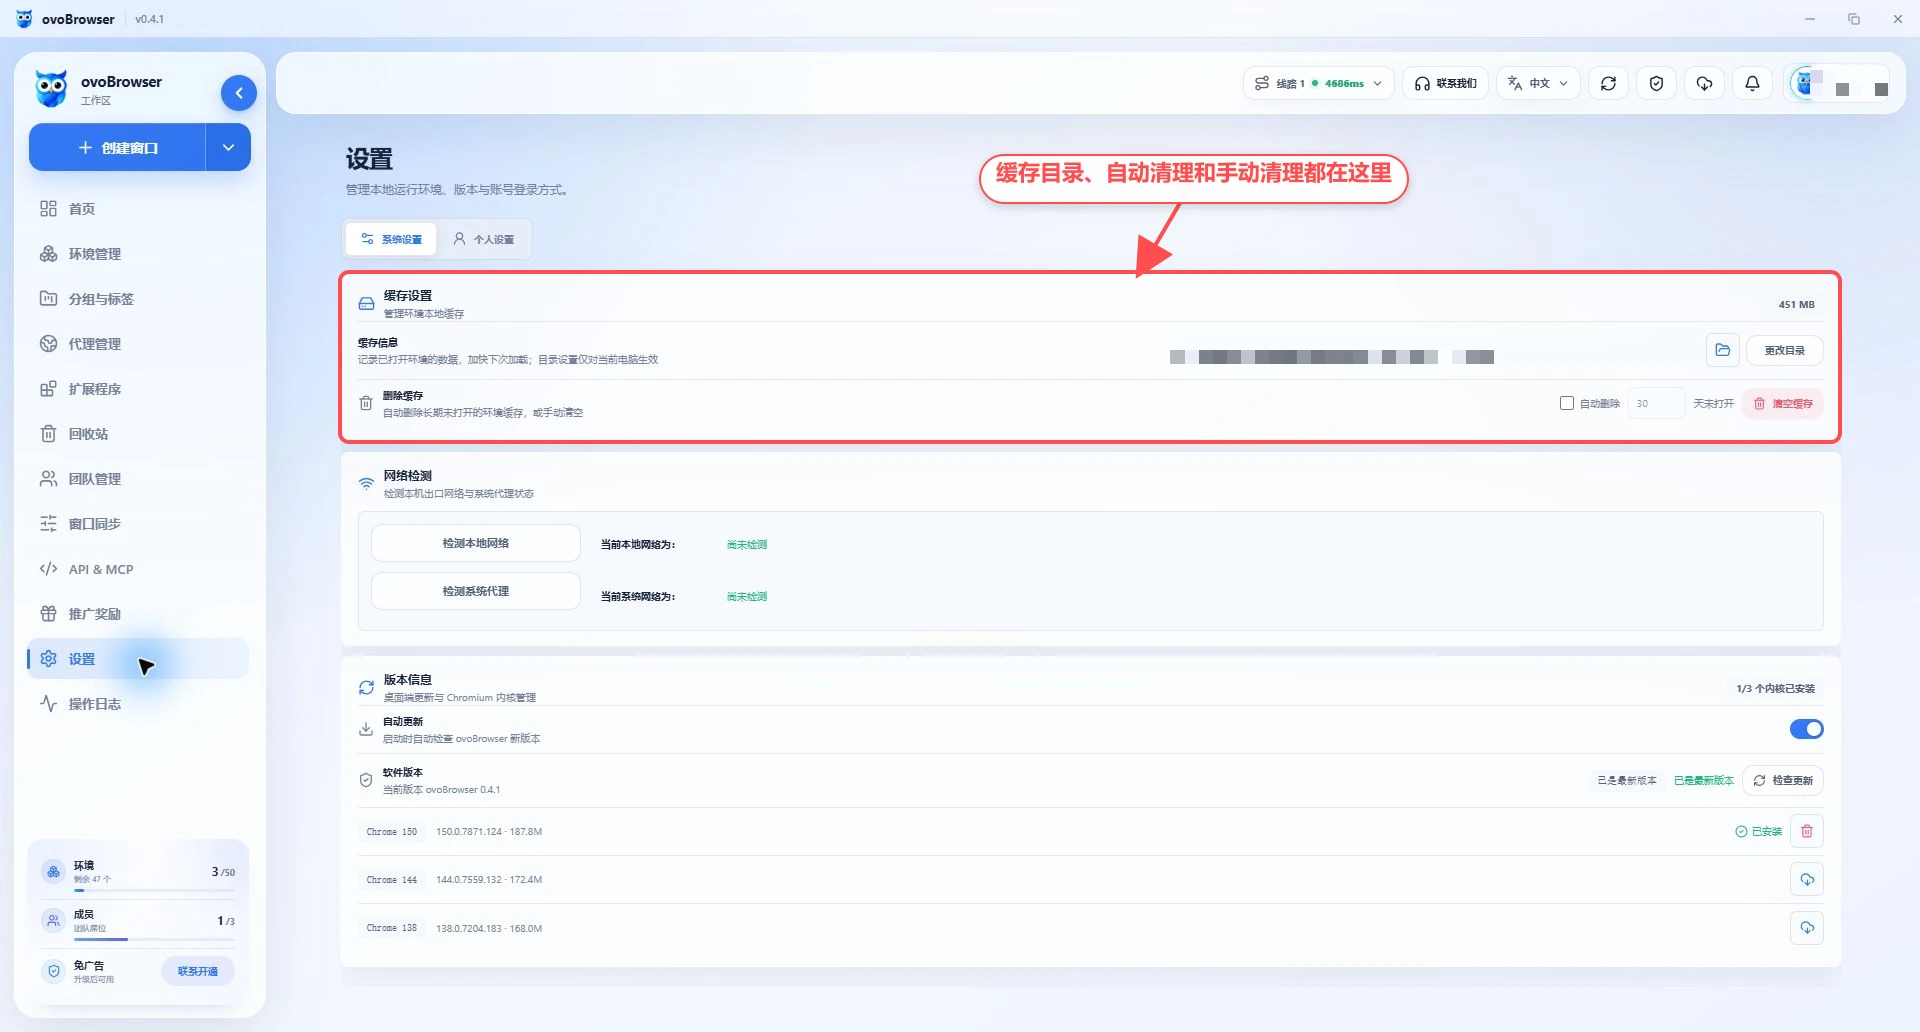
Task: Delete the Chrome 150 kernel trash icon
Action: (x=1806, y=831)
